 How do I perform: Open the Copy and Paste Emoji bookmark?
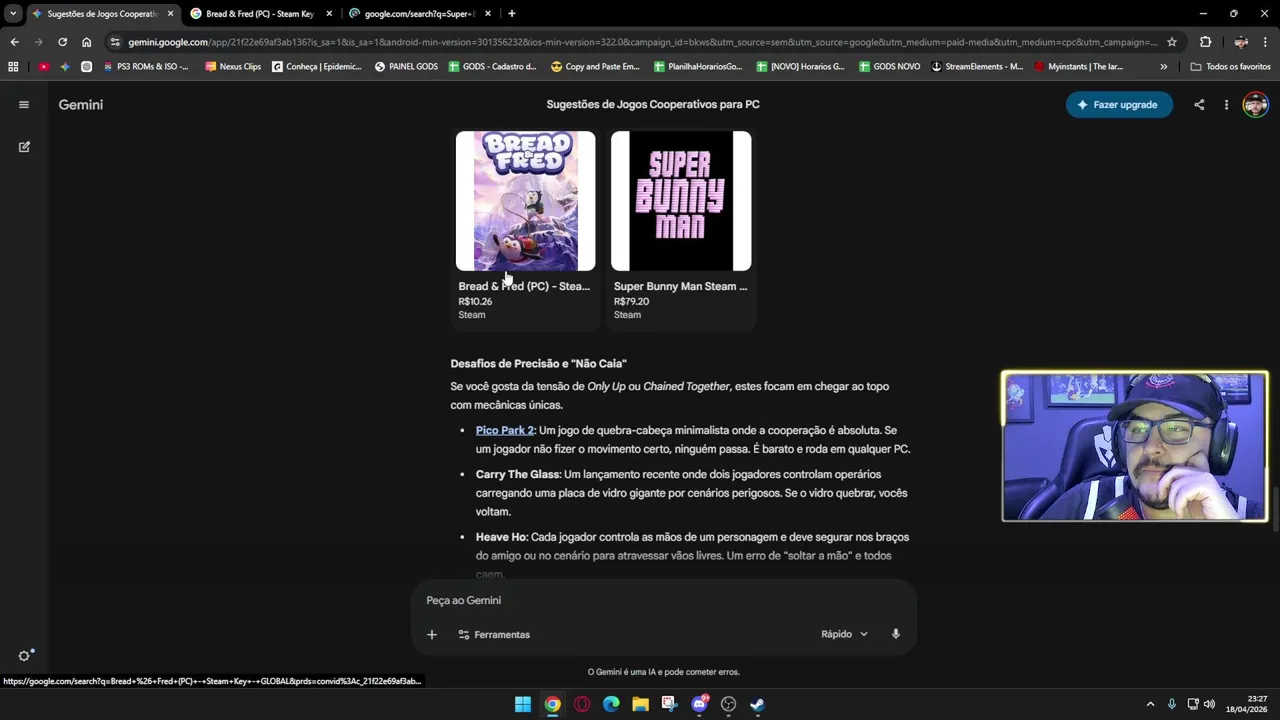[x=595, y=67]
